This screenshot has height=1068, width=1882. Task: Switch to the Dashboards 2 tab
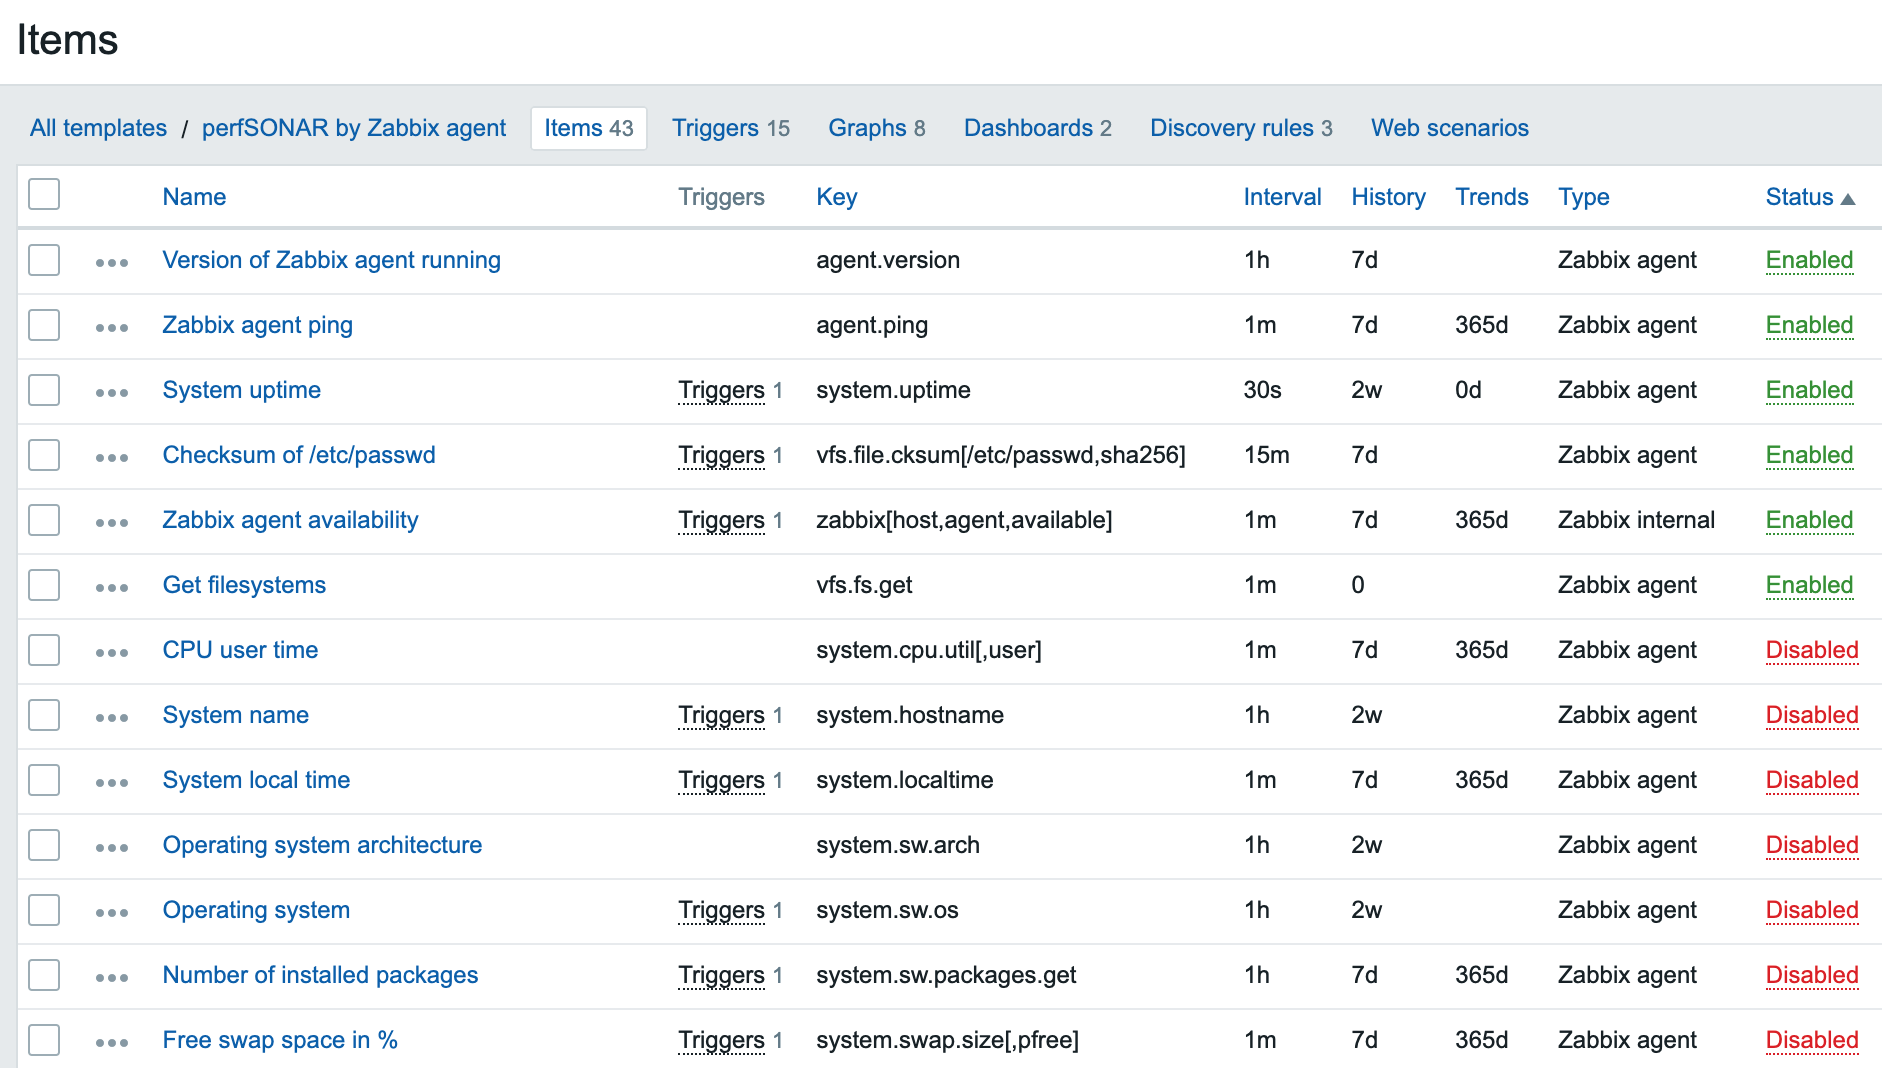[1038, 128]
